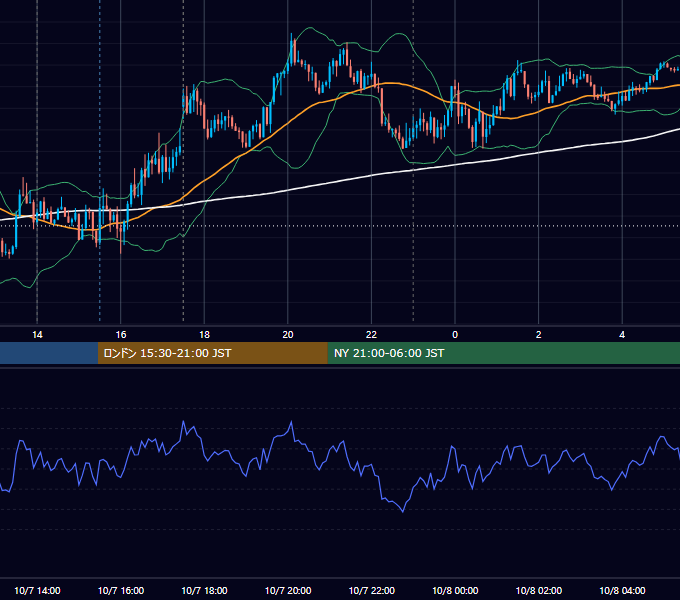Click the 10/7 22:00 date label
The image size is (680, 600).
[372, 590]
